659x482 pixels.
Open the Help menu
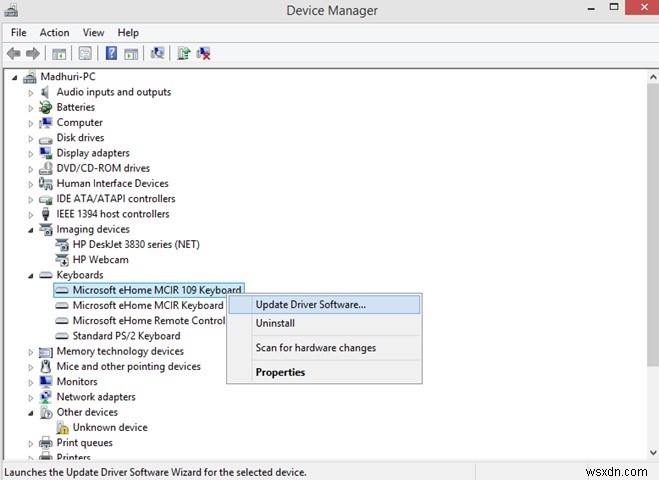128,32
